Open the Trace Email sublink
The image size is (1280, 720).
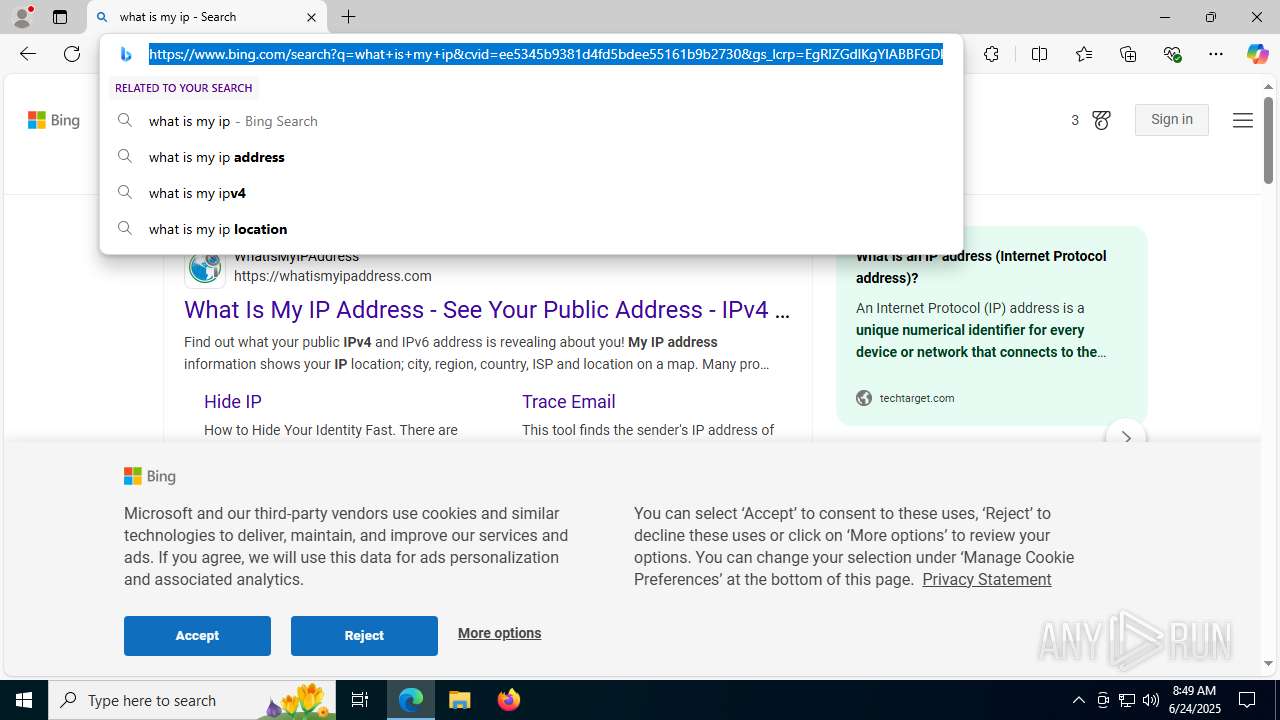pyautogui.click(x=568, y=402)
